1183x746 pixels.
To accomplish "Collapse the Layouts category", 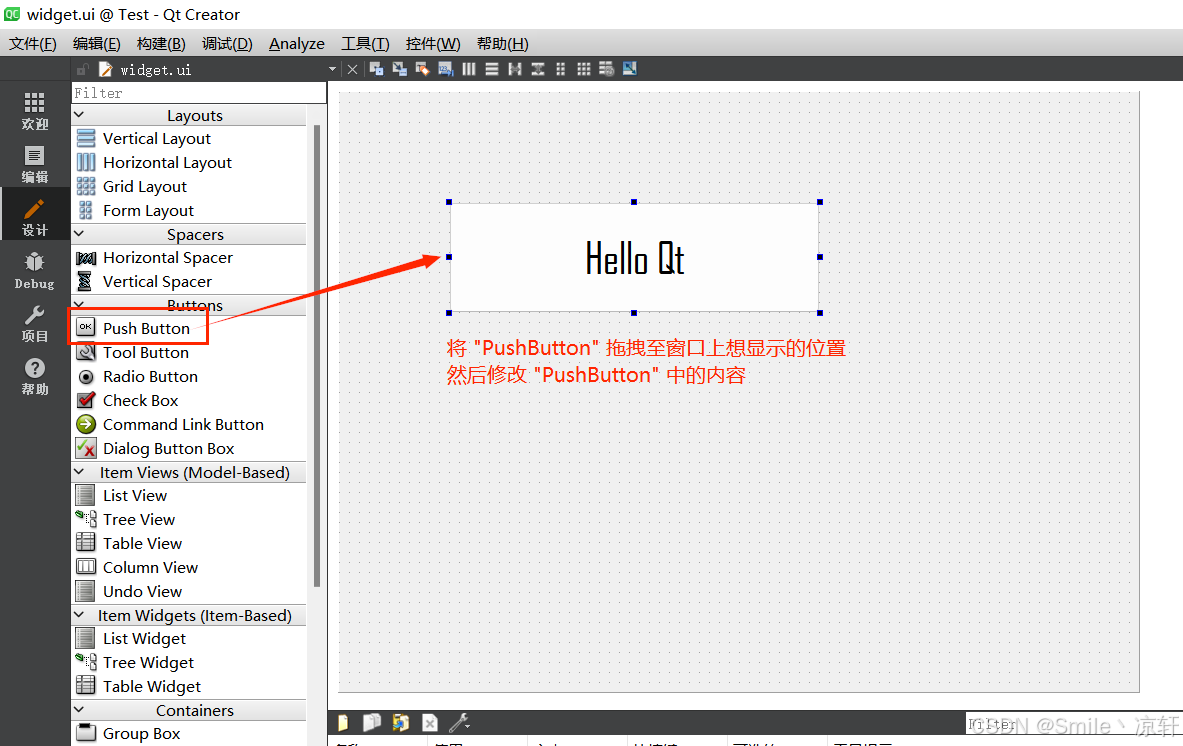I will pyautogui.click(x=78, y=115).
